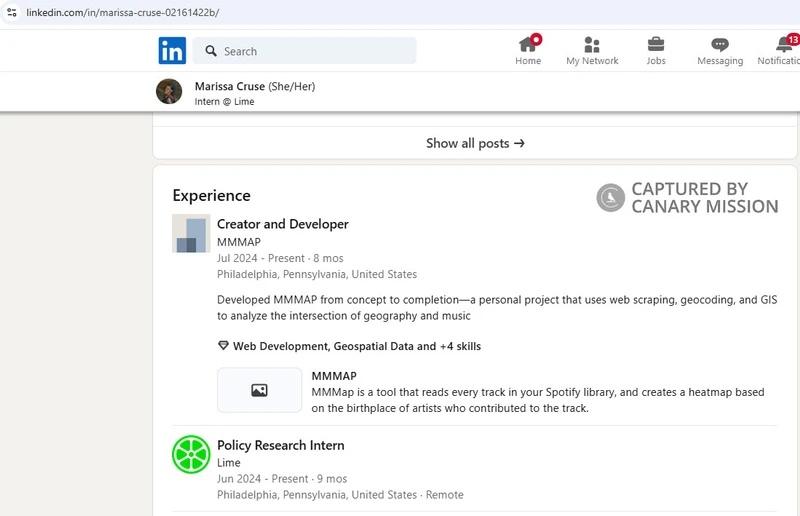Viewport: 800px width, 516px height.
Task: Click Show all posts link
Action: click(x=475, y=143)
